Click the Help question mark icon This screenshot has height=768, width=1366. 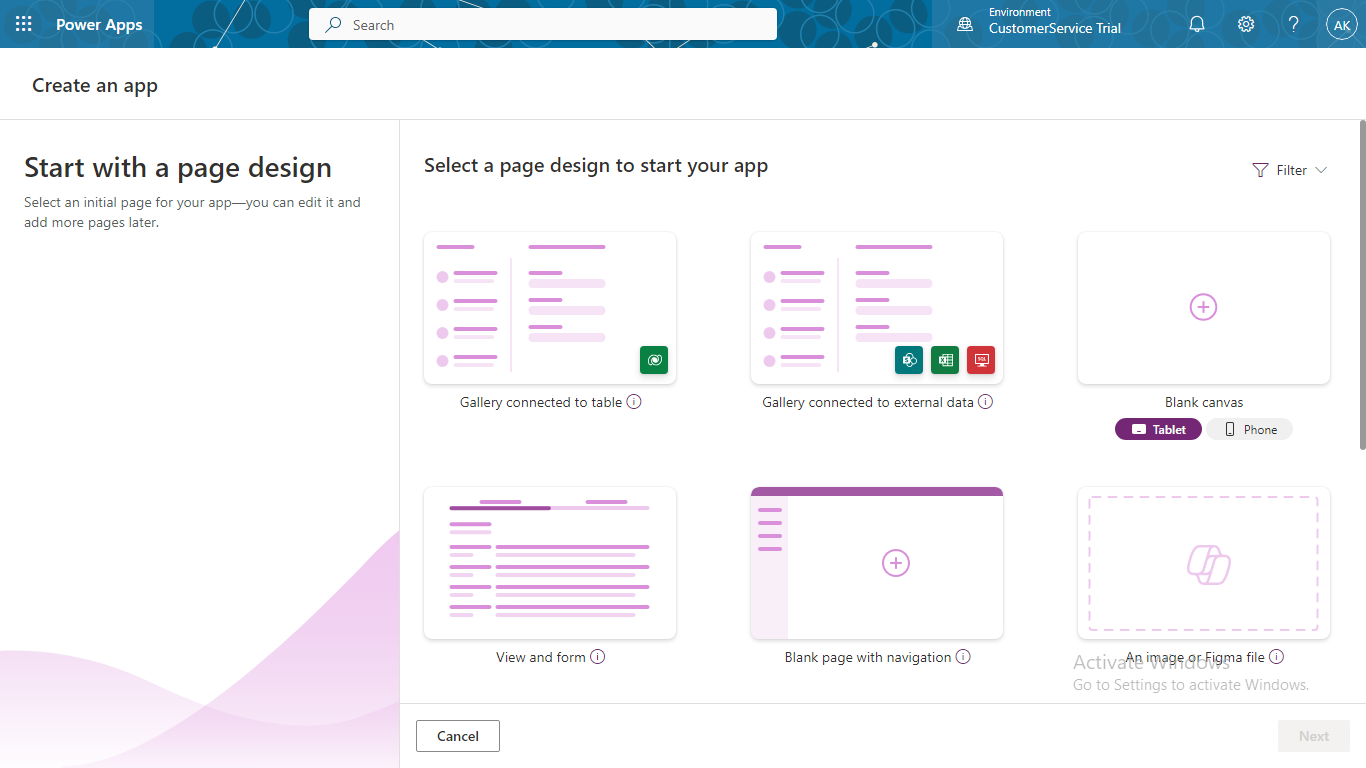(1294, 24)
